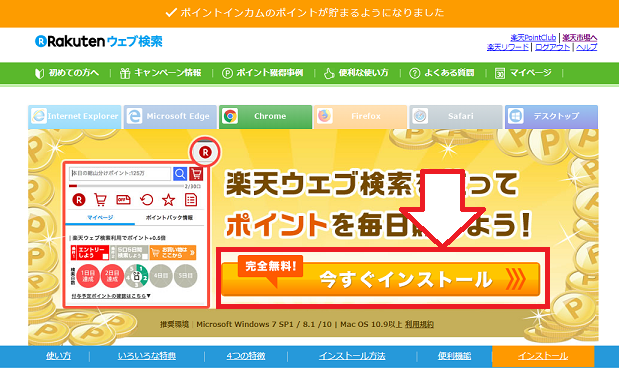
Task: Click the star favorites icon in the popup row
Action: [x=169, y=200]
